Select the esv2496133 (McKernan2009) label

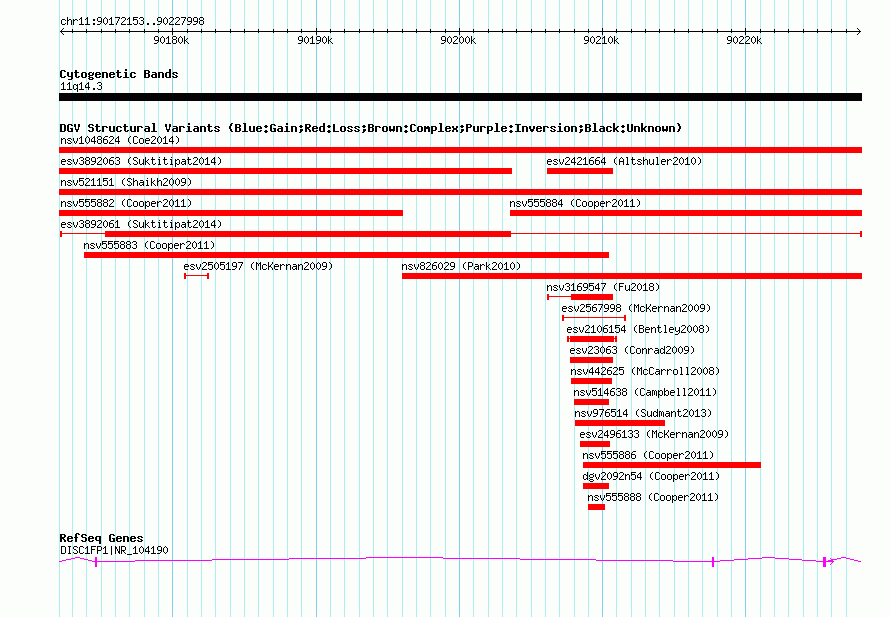[x=654, y=434]
